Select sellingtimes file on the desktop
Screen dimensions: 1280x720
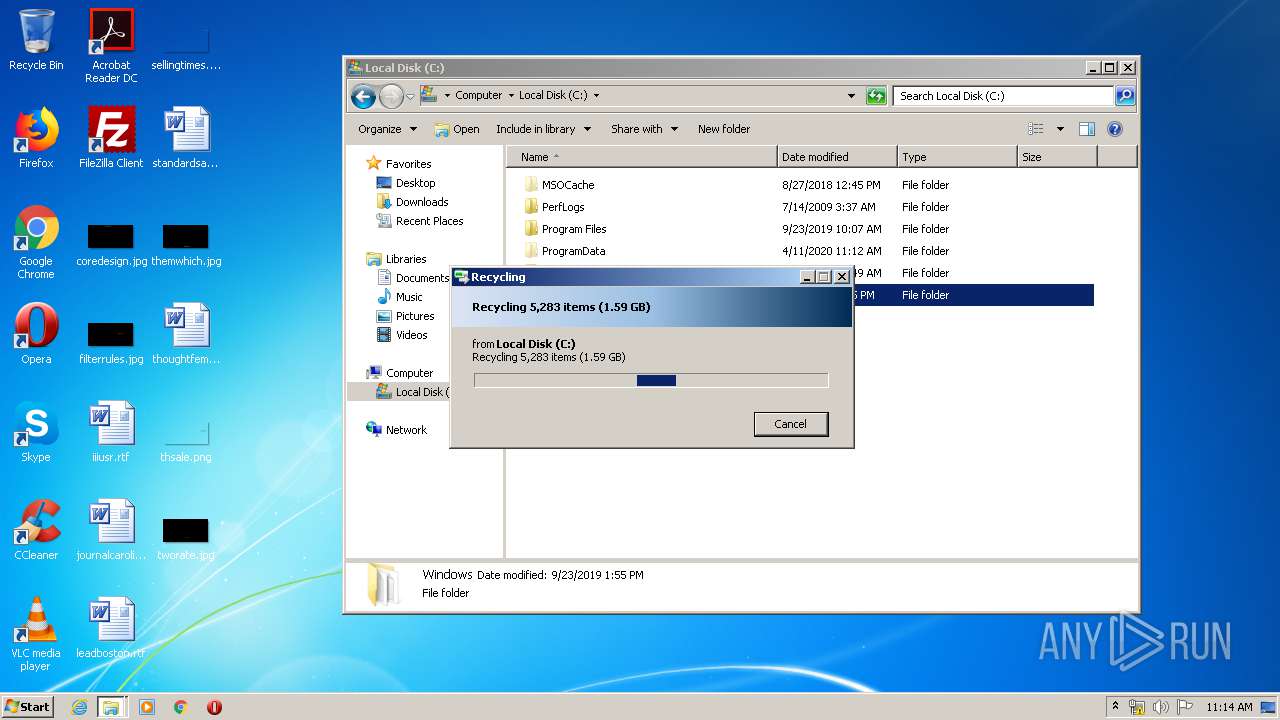point(186,50)
